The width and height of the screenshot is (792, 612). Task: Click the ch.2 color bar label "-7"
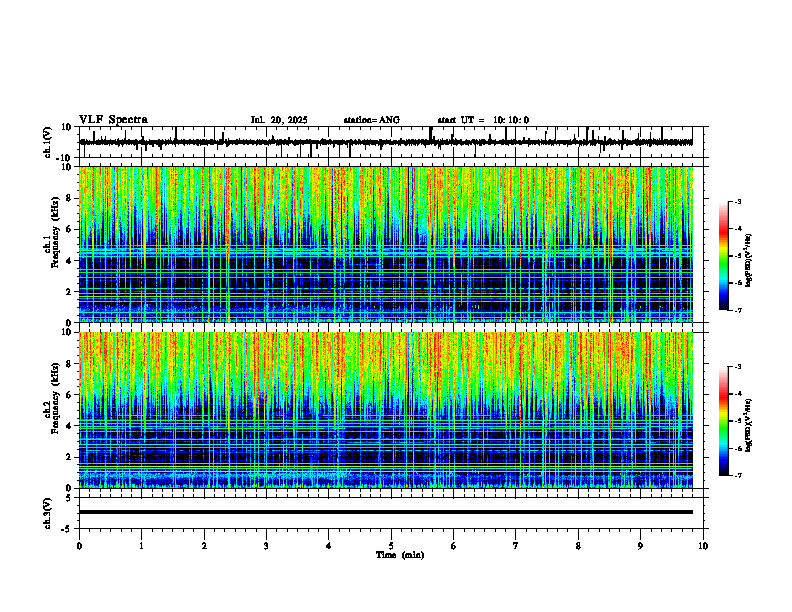738,475
